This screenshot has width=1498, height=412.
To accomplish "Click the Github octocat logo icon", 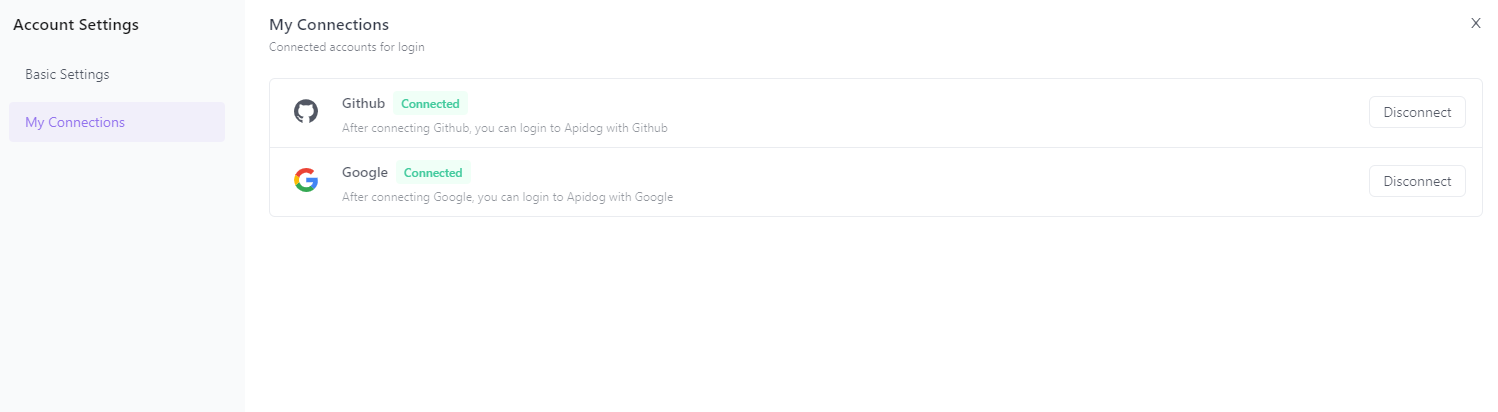I will point(305,112).
